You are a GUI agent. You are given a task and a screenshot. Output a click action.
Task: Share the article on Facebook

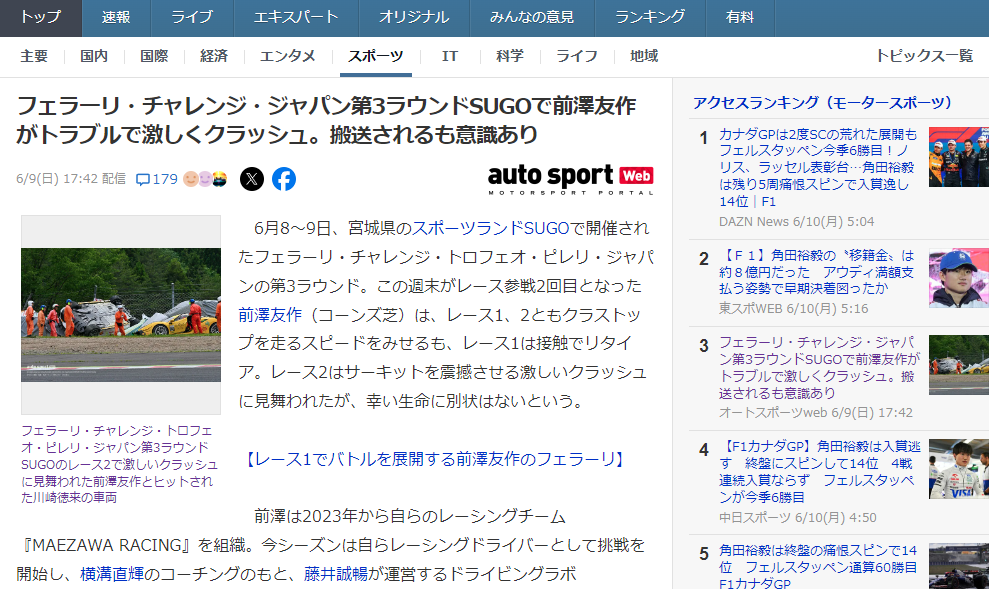(284, 179)
